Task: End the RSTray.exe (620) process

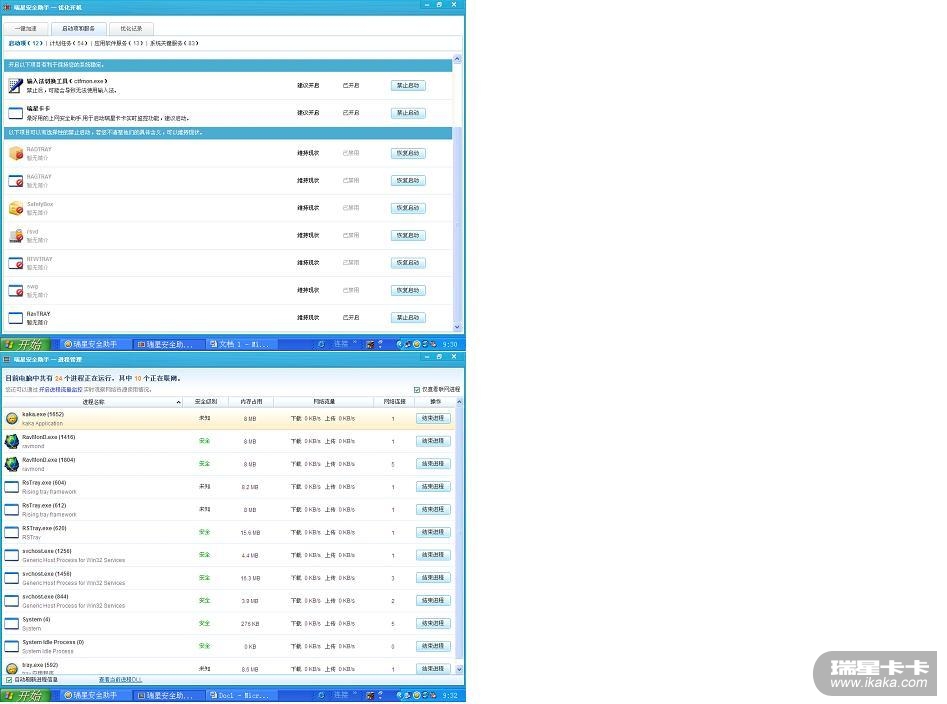Action: [433, 533]
